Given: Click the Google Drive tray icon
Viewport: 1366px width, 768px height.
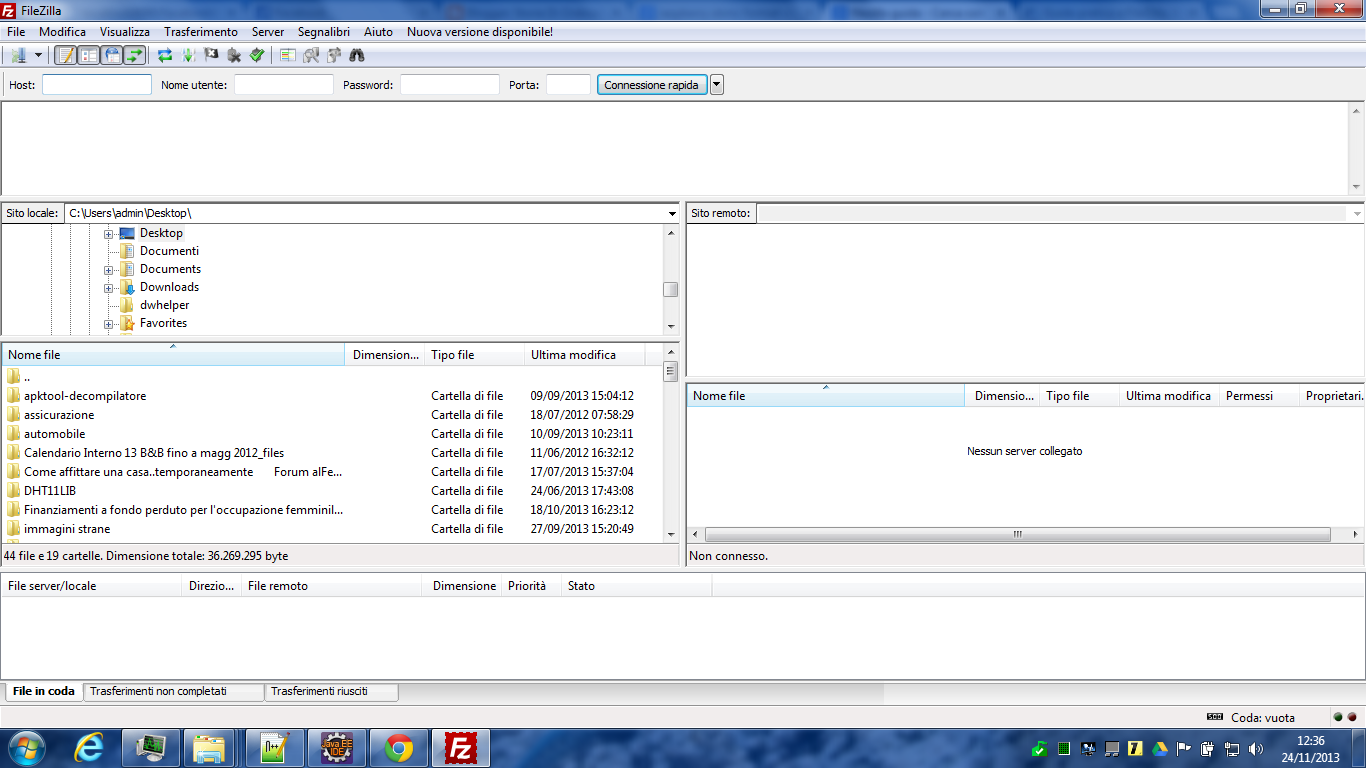Looking at the screenshot, I should coord(1160,748).
